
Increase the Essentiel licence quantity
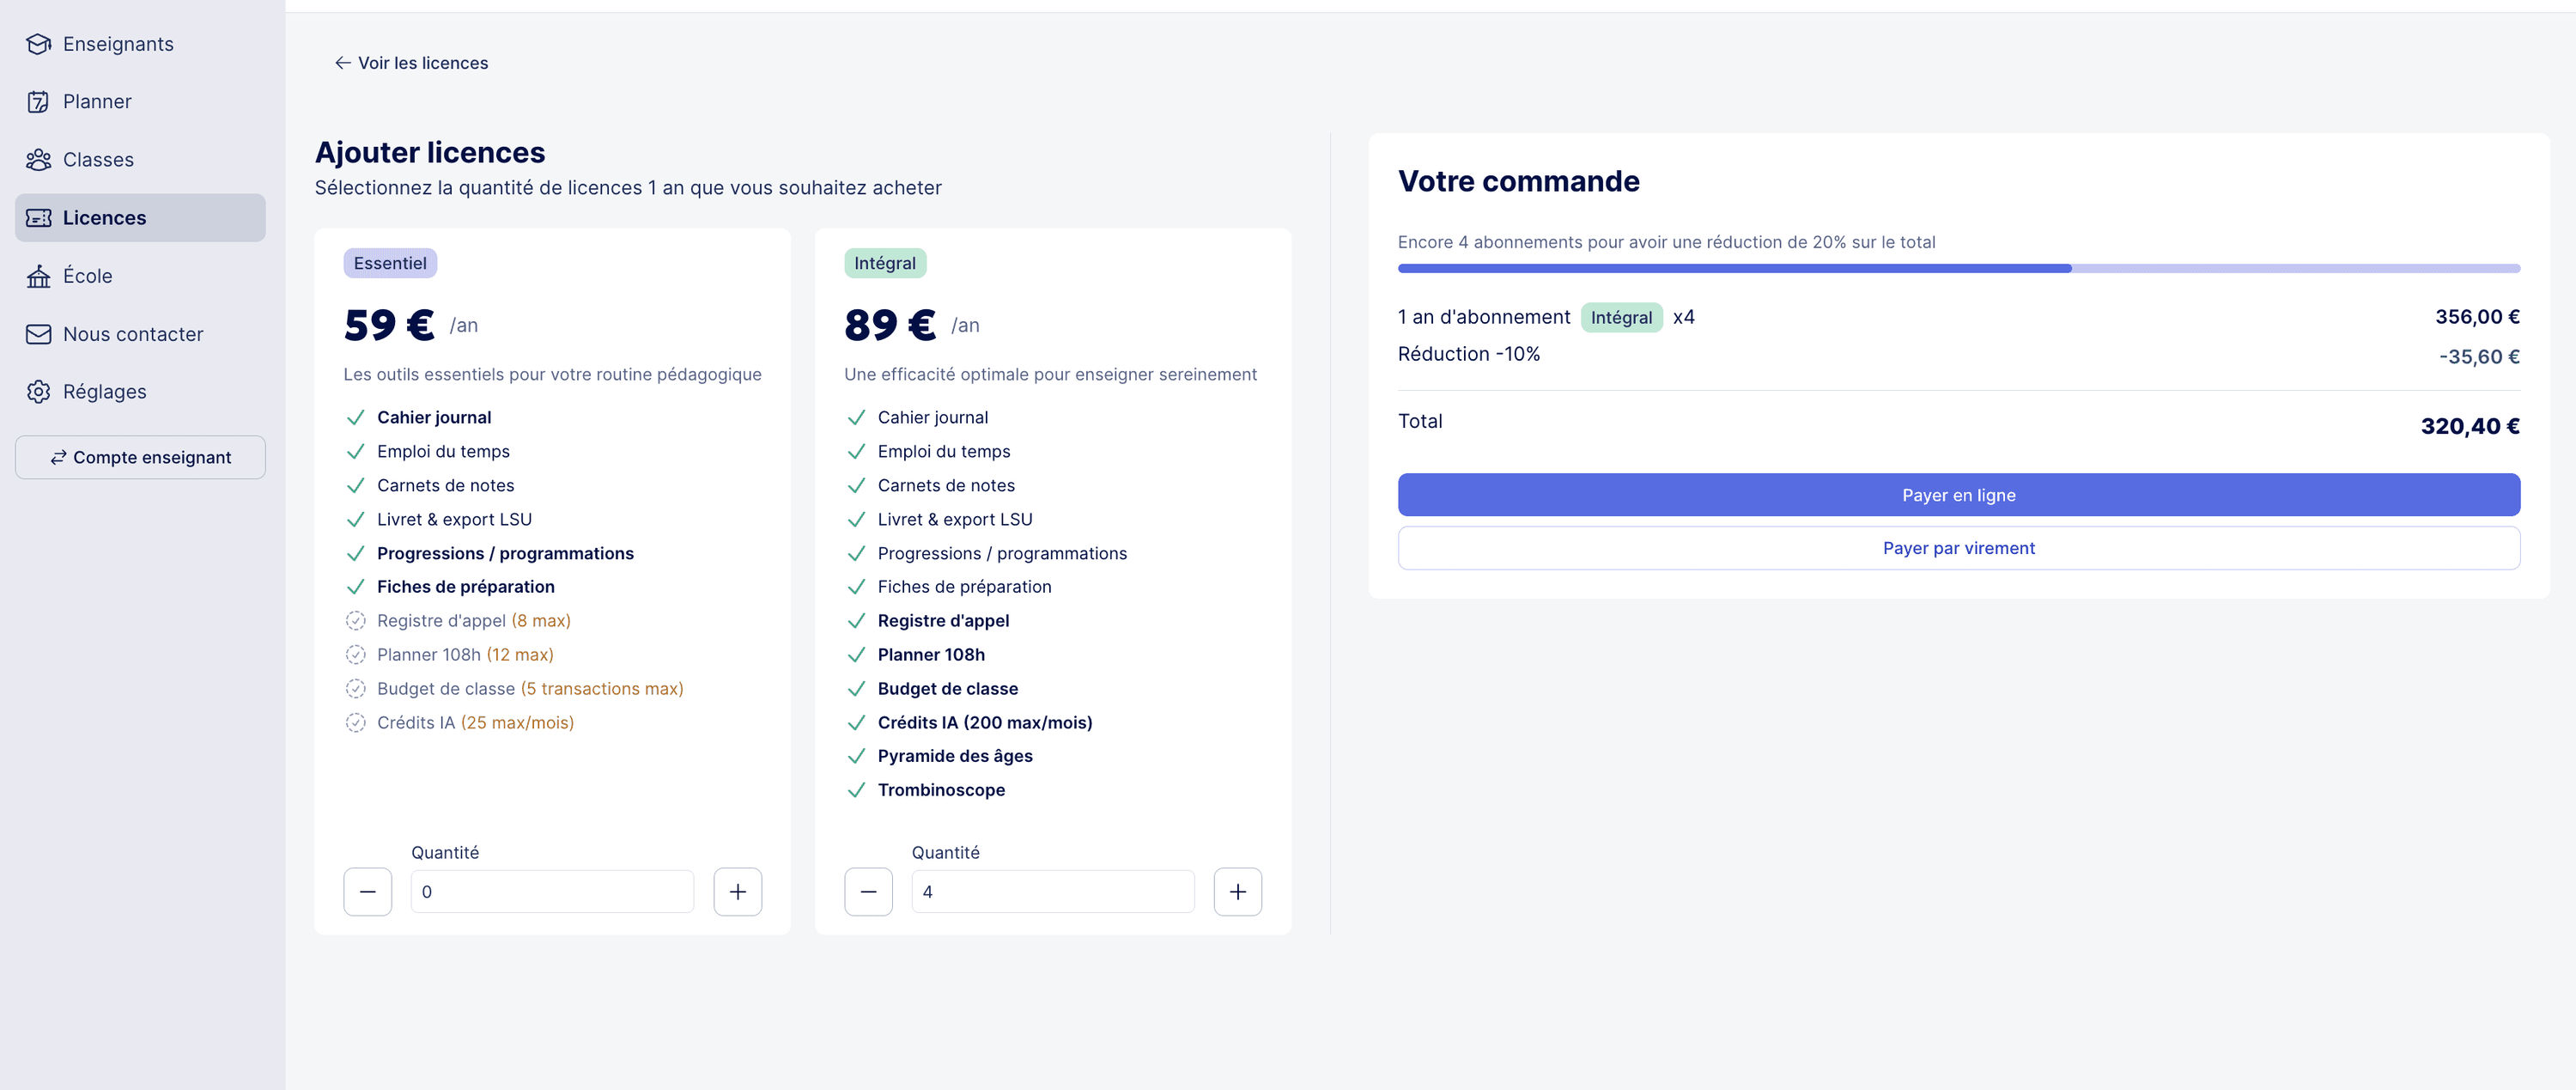pyautogui.click(x=738, y=892)
